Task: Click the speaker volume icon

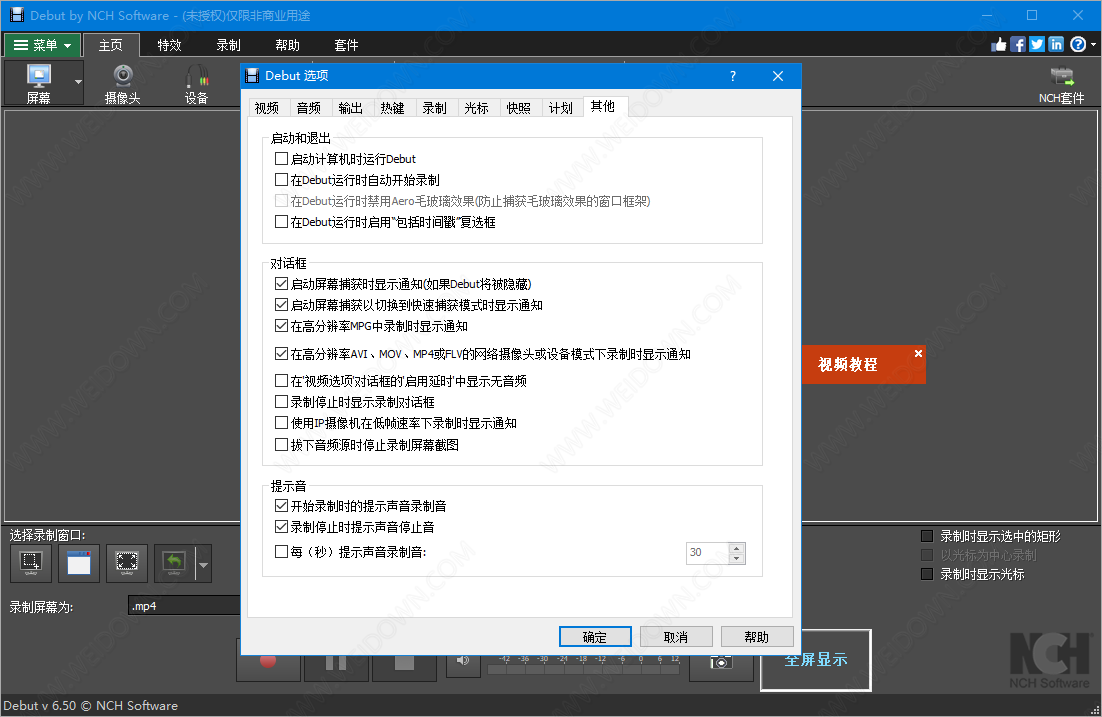Action: click(463, 661)
